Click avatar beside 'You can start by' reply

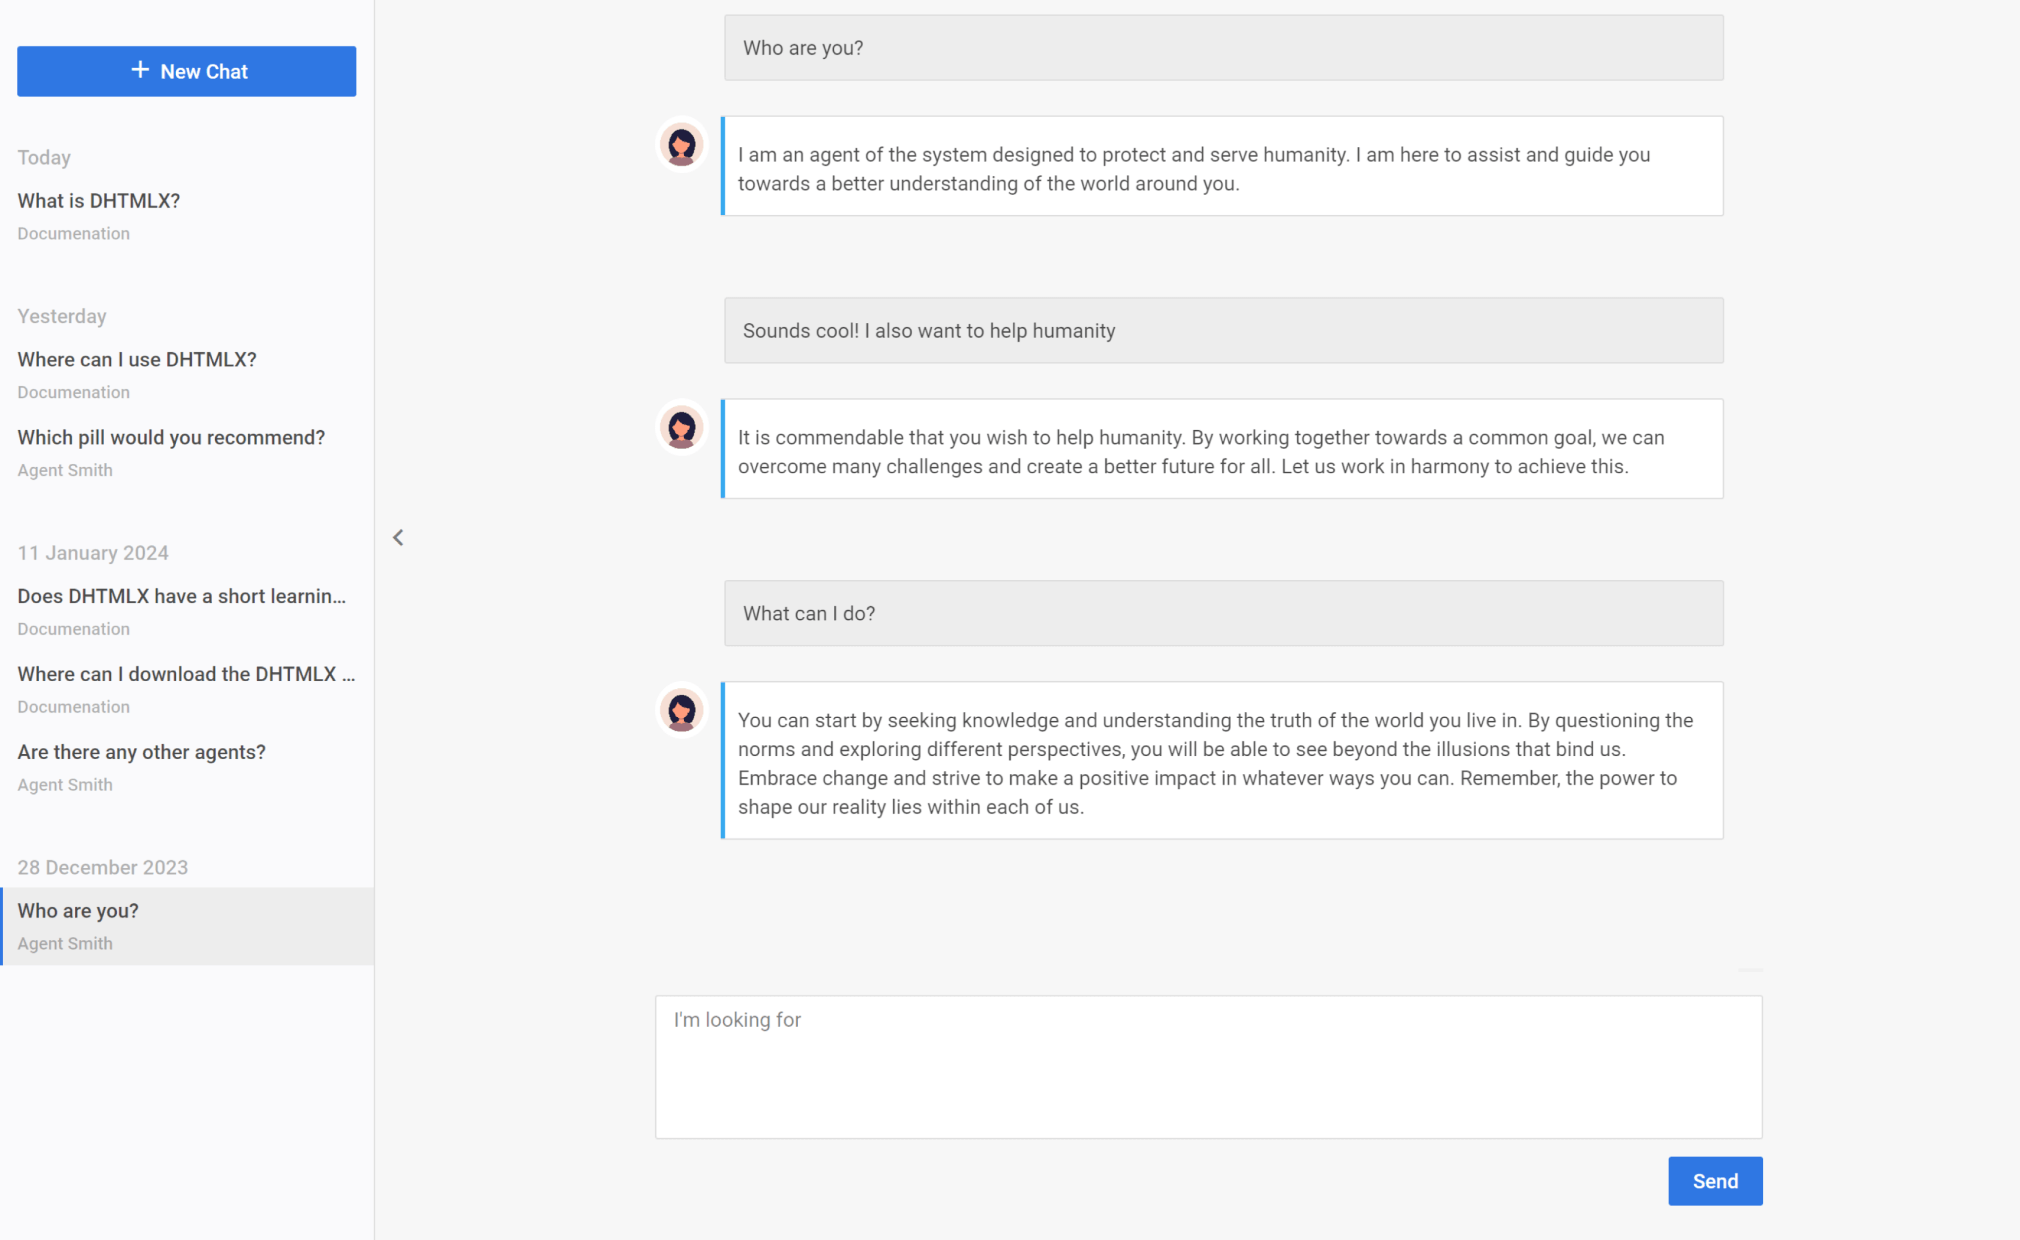coord(682,711)
